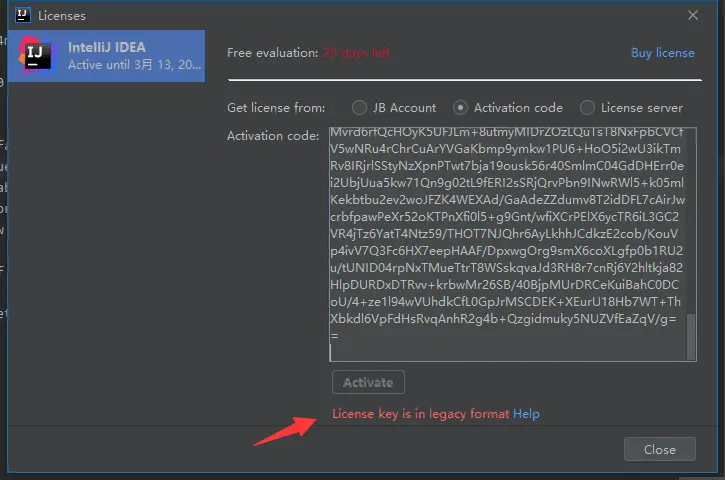Click the red '29 days left' text
This screenshot has width=725, height=480.
click(x=357, y=53)
